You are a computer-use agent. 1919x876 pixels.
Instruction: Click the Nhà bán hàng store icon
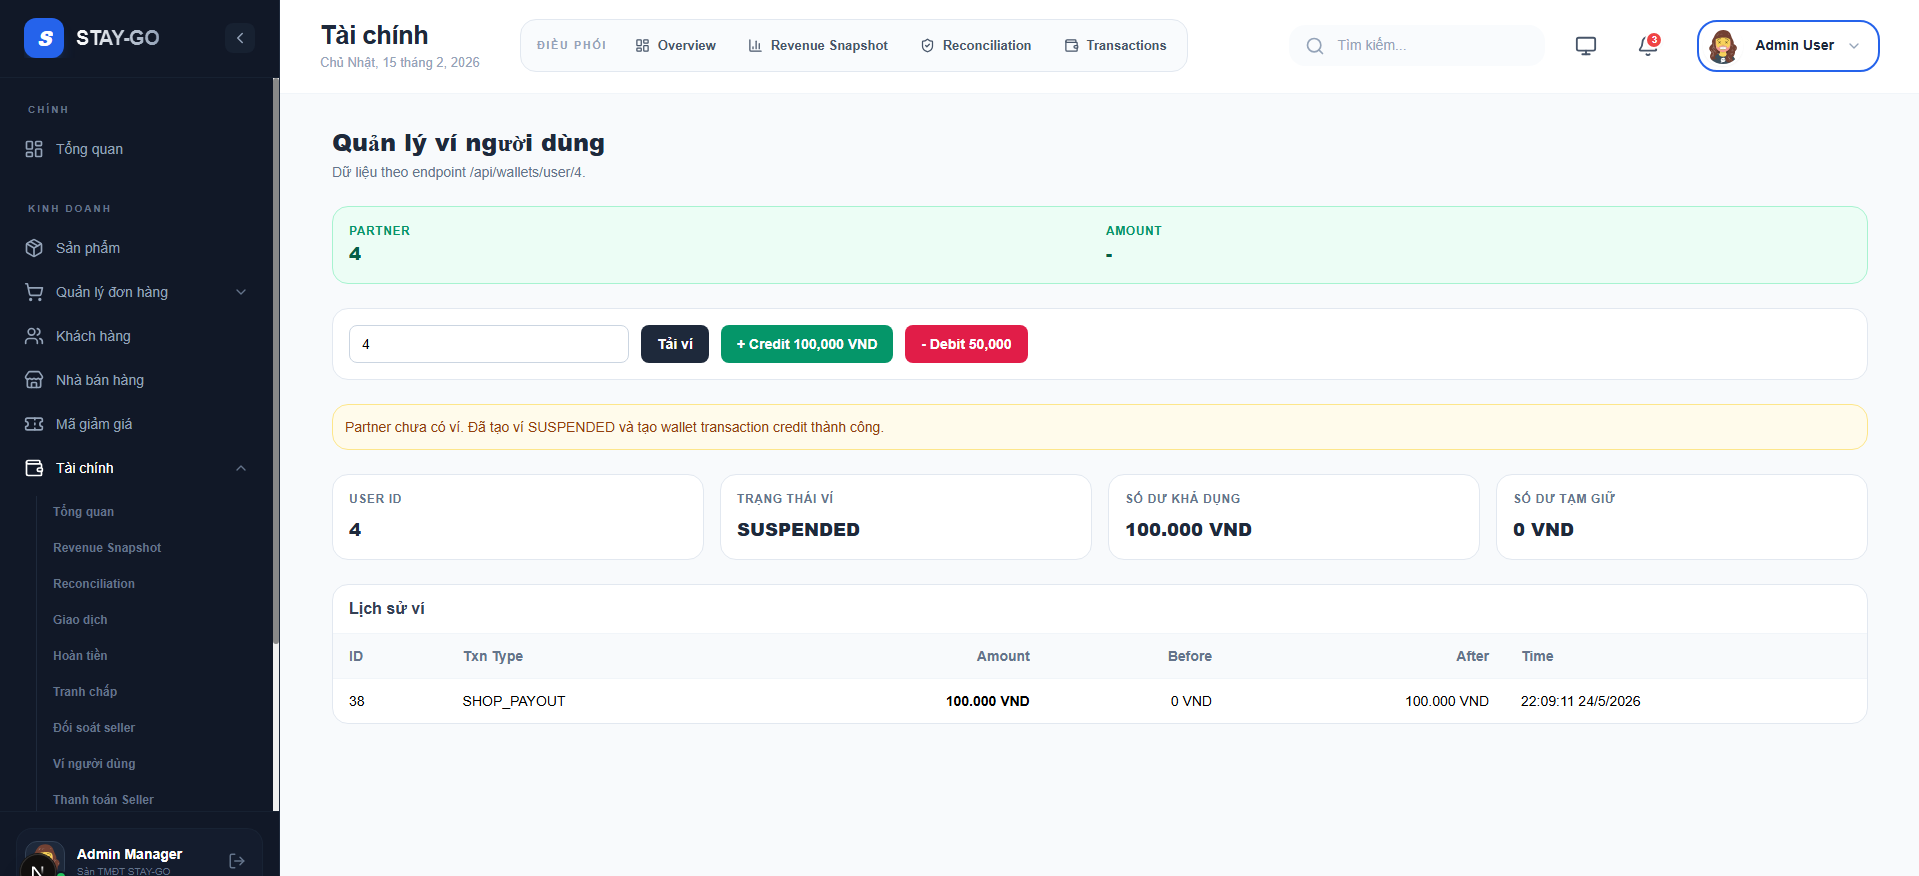point(34,380)
